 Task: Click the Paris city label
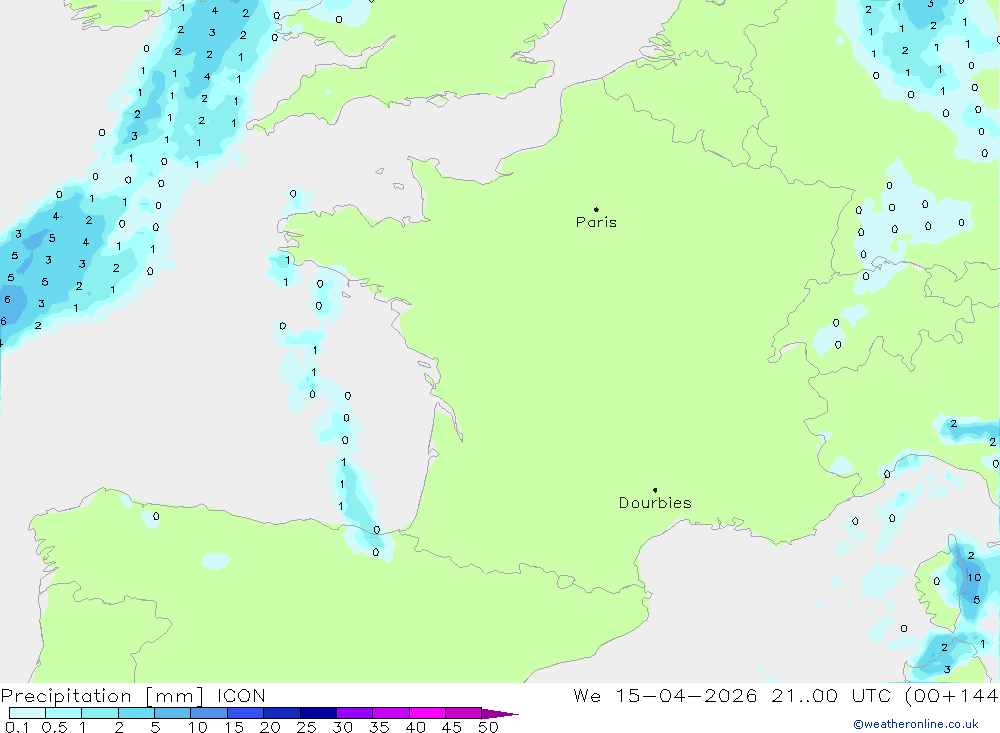(596, 222)
